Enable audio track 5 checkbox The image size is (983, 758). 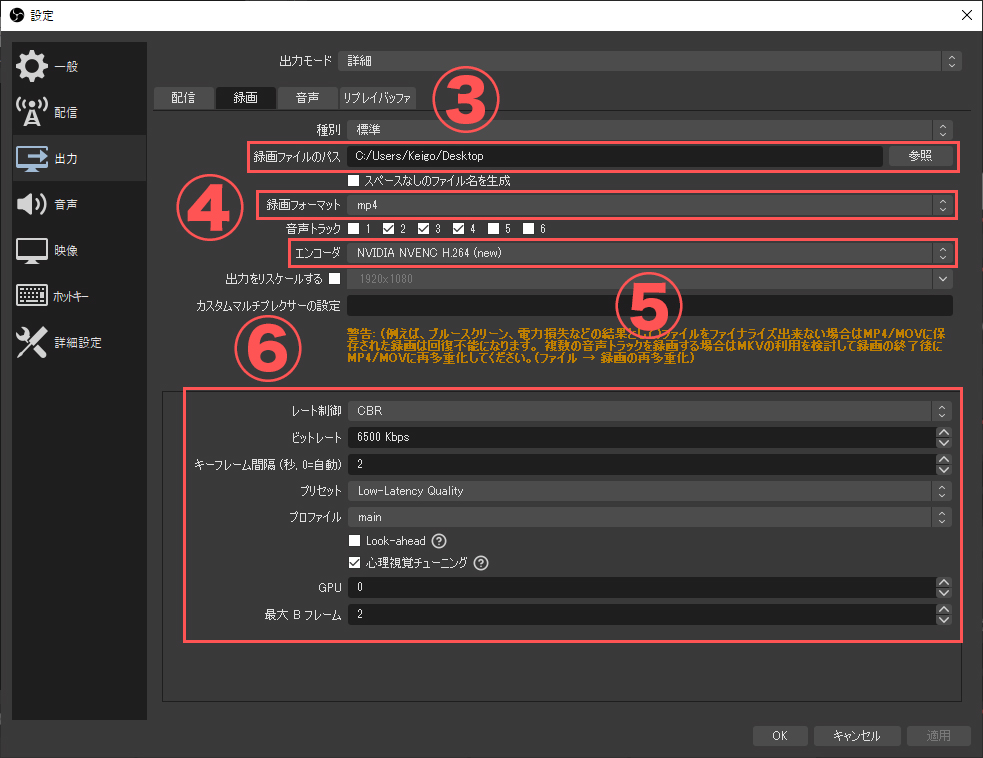[x=494, y=228]
